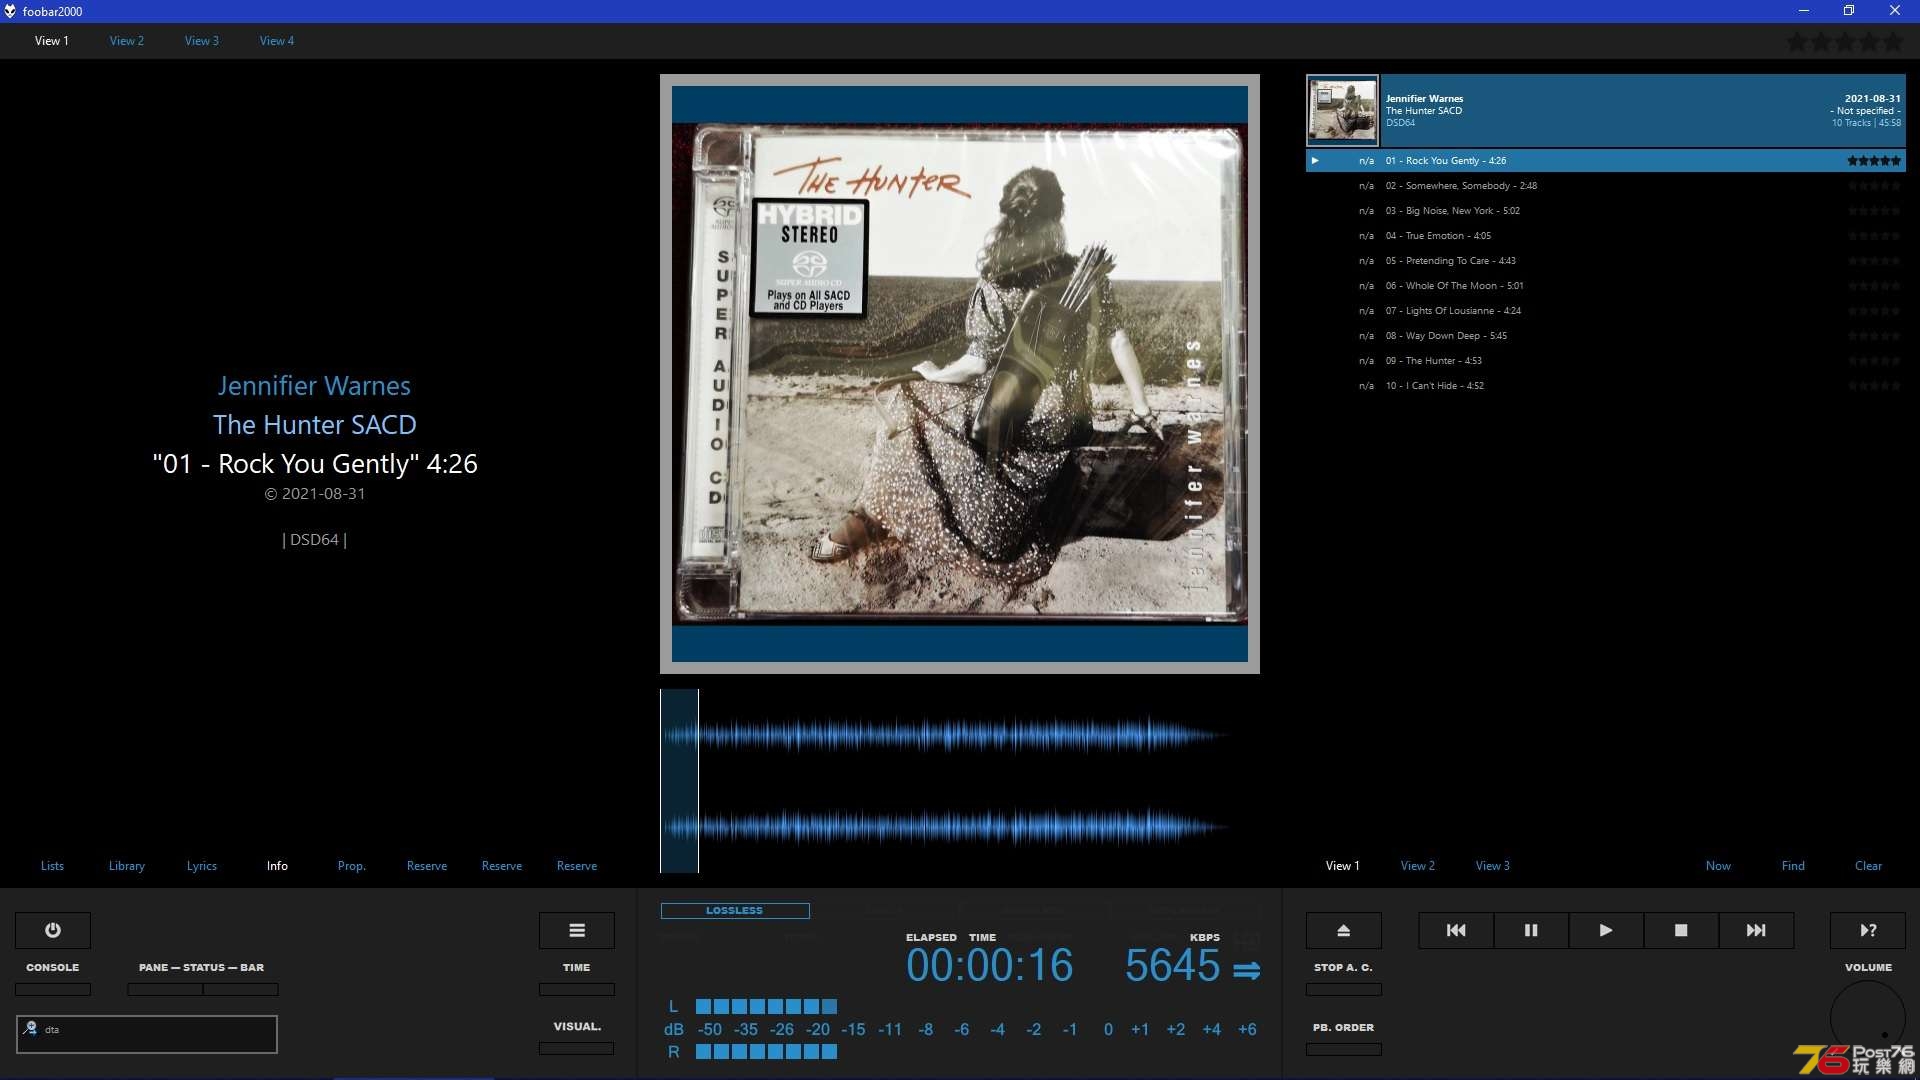Click the eject Stop A.C. button

tap(1344, 930)
